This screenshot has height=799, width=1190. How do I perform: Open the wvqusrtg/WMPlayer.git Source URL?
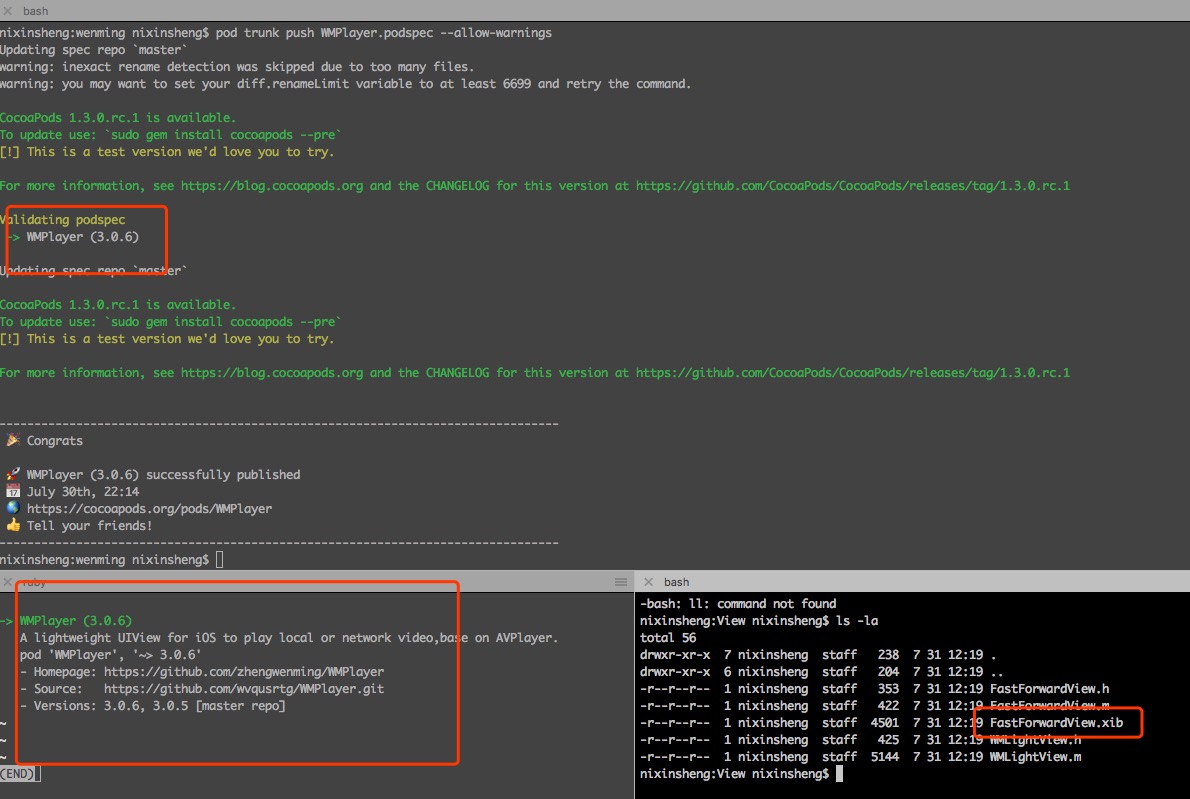point(244,689)
